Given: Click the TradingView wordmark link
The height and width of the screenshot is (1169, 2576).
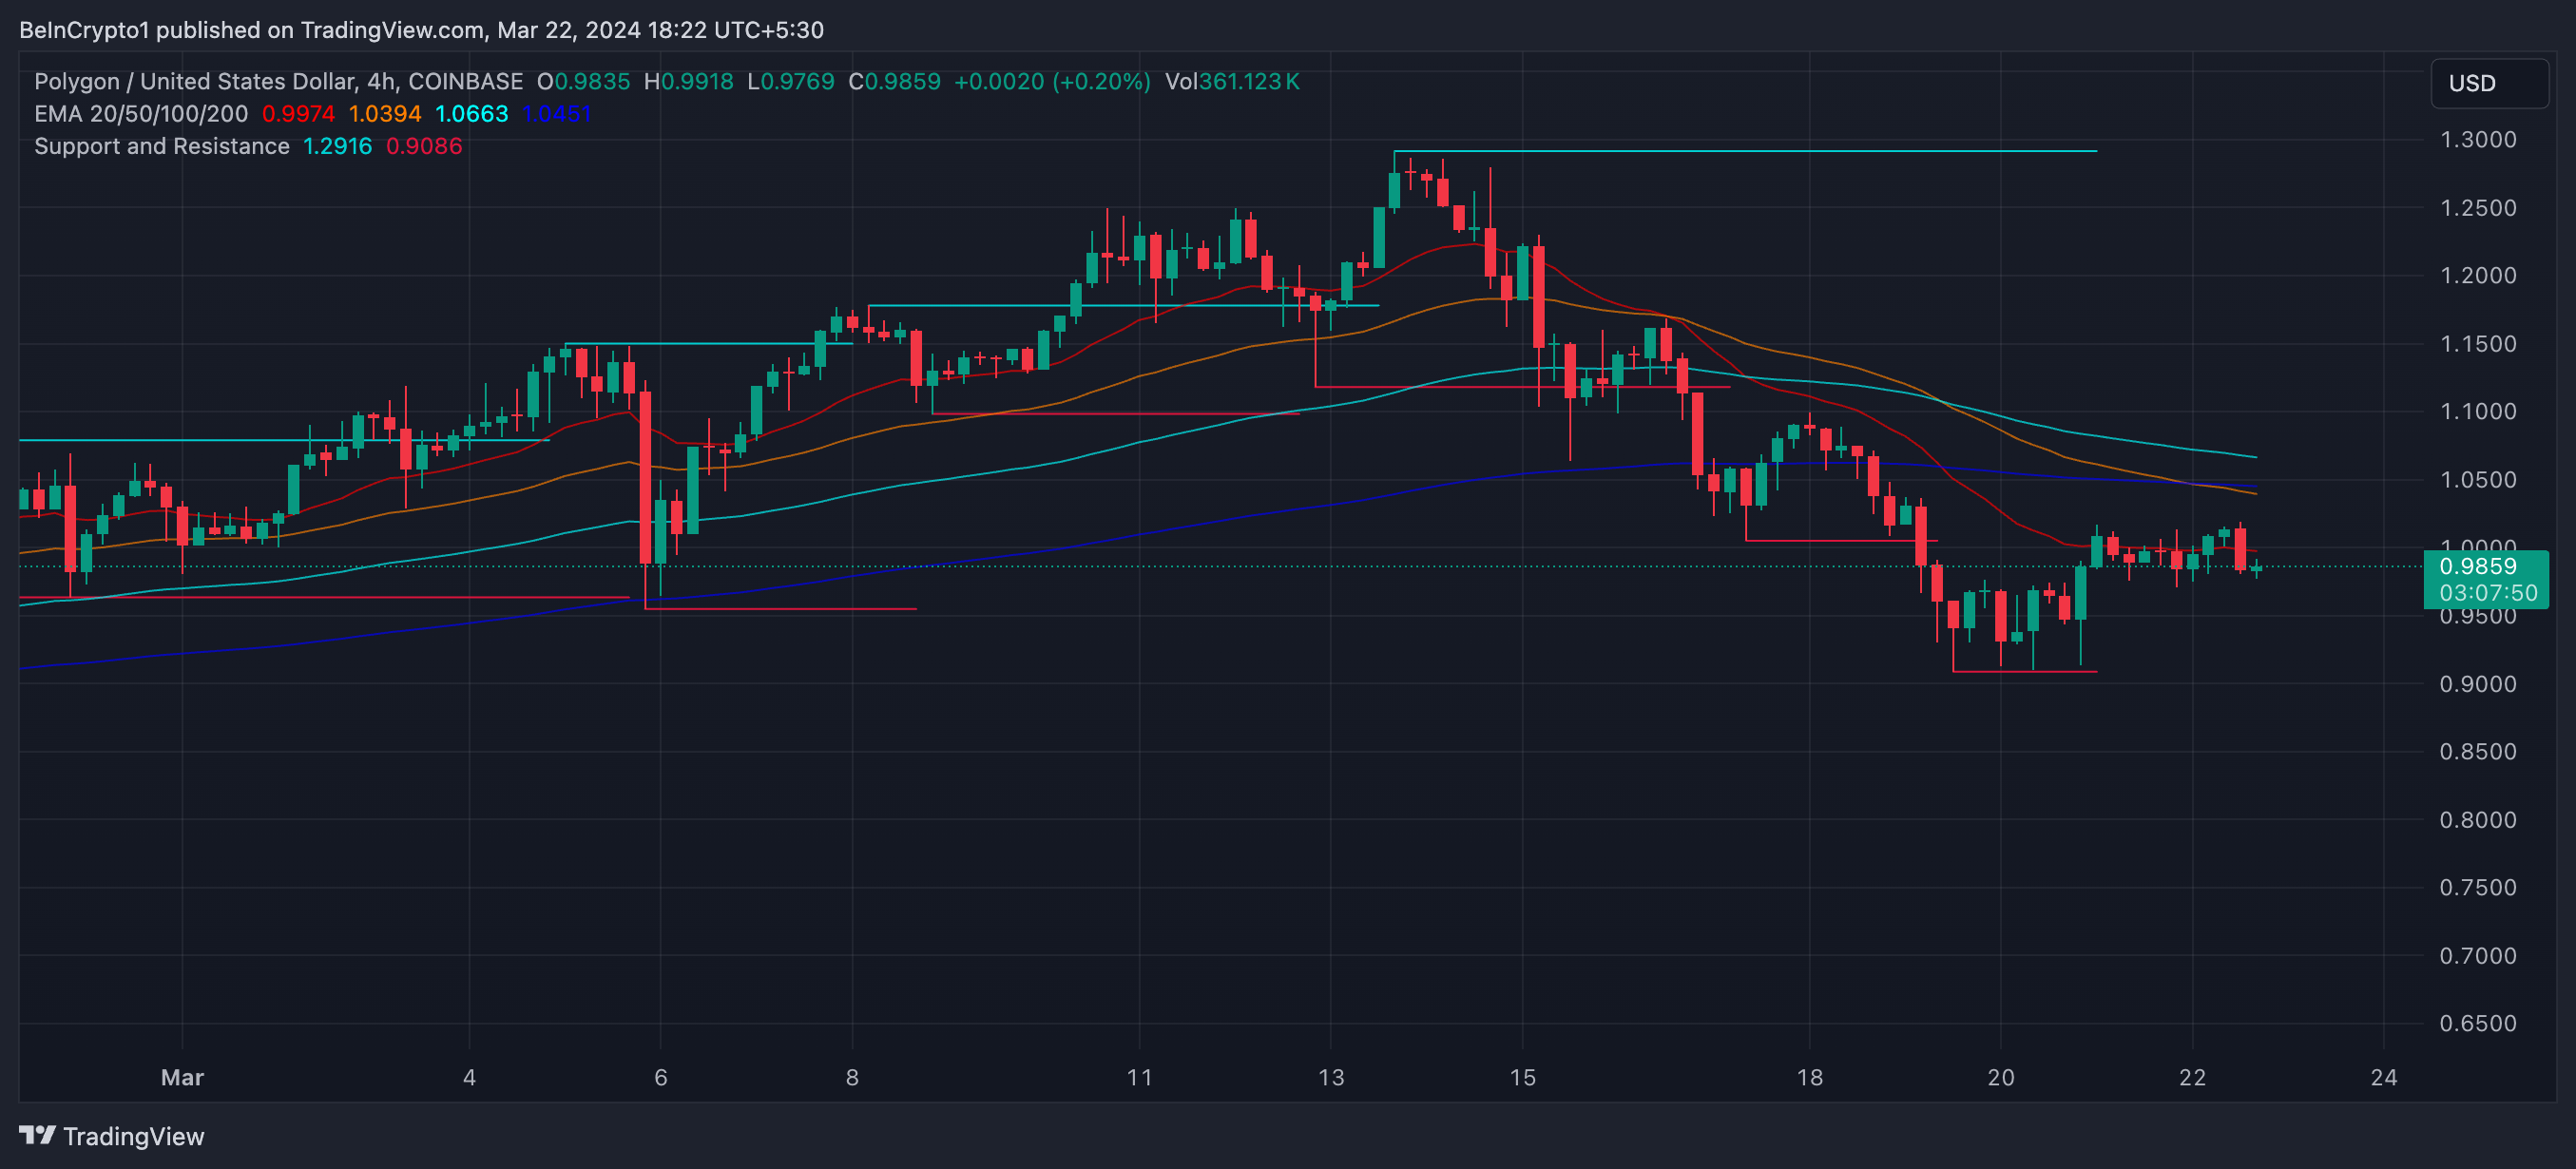Looking at the screenshot, I should point(133,1136).
